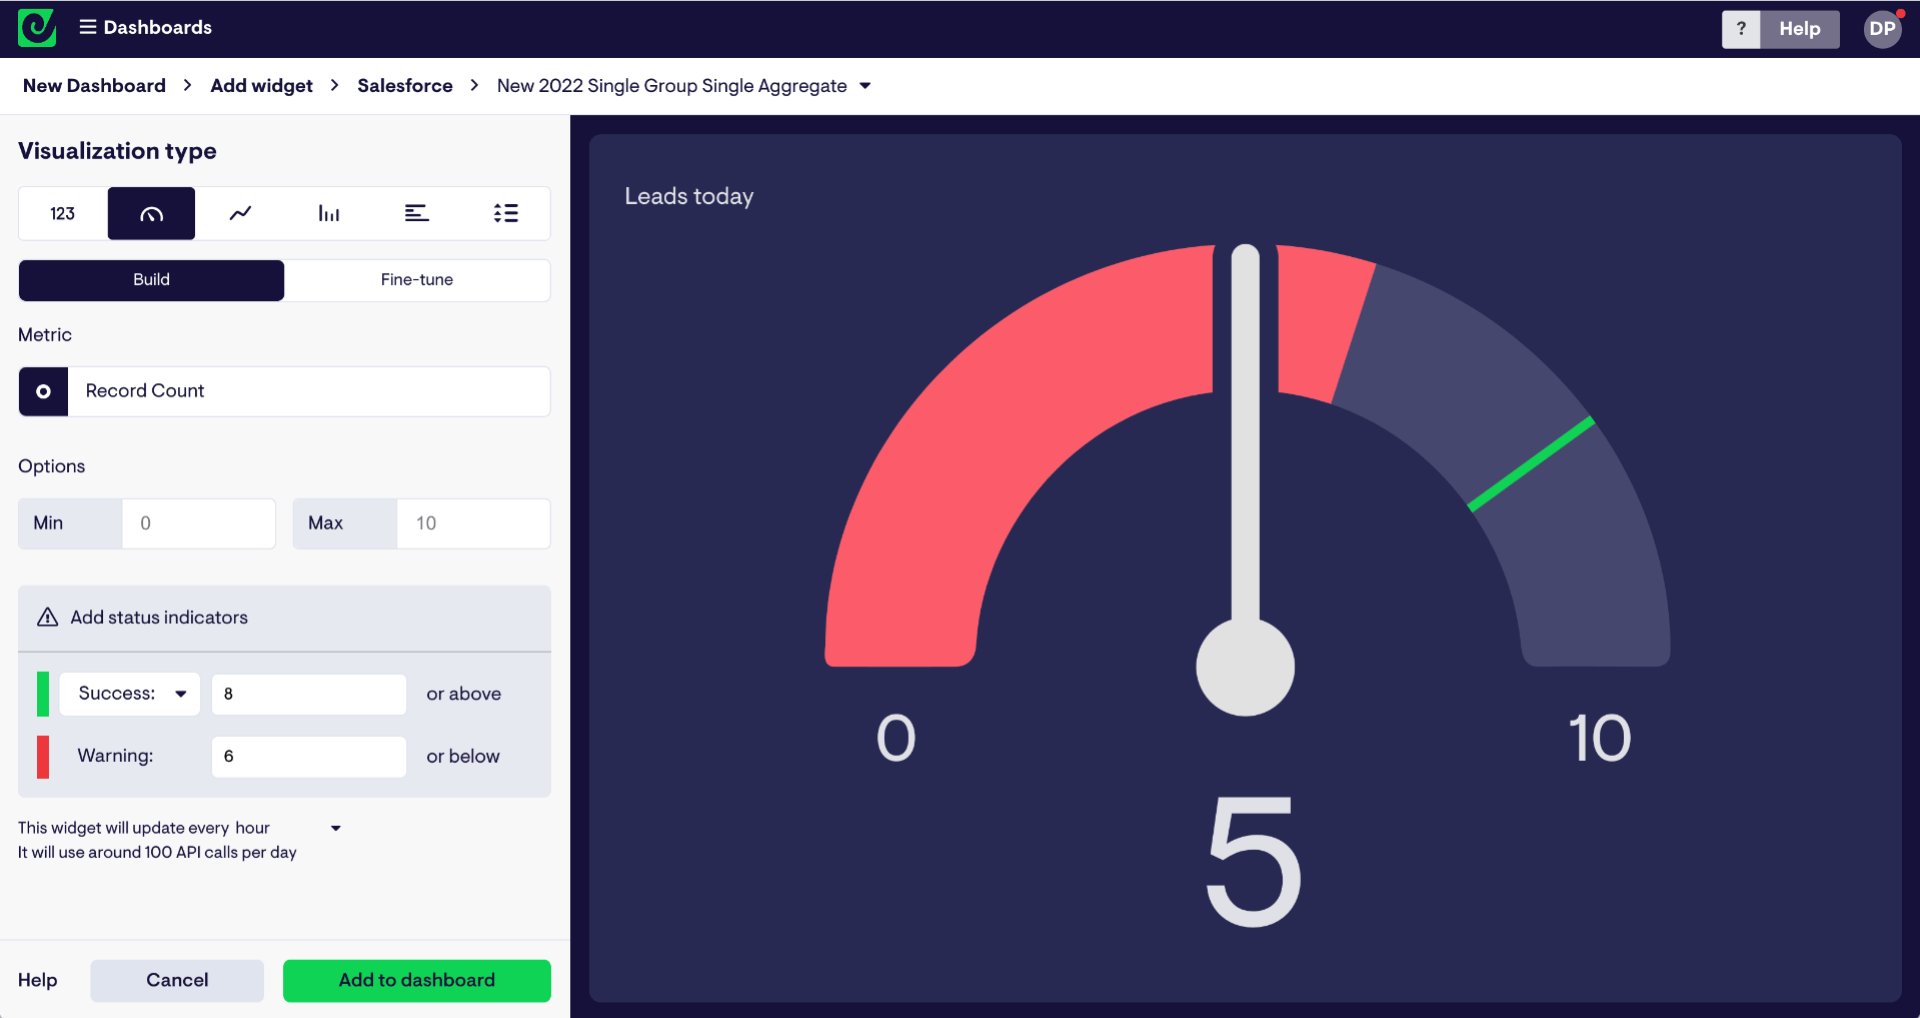Click the Min value input field
Viewport: 1920px width, 1018px height.
point(198,523)
